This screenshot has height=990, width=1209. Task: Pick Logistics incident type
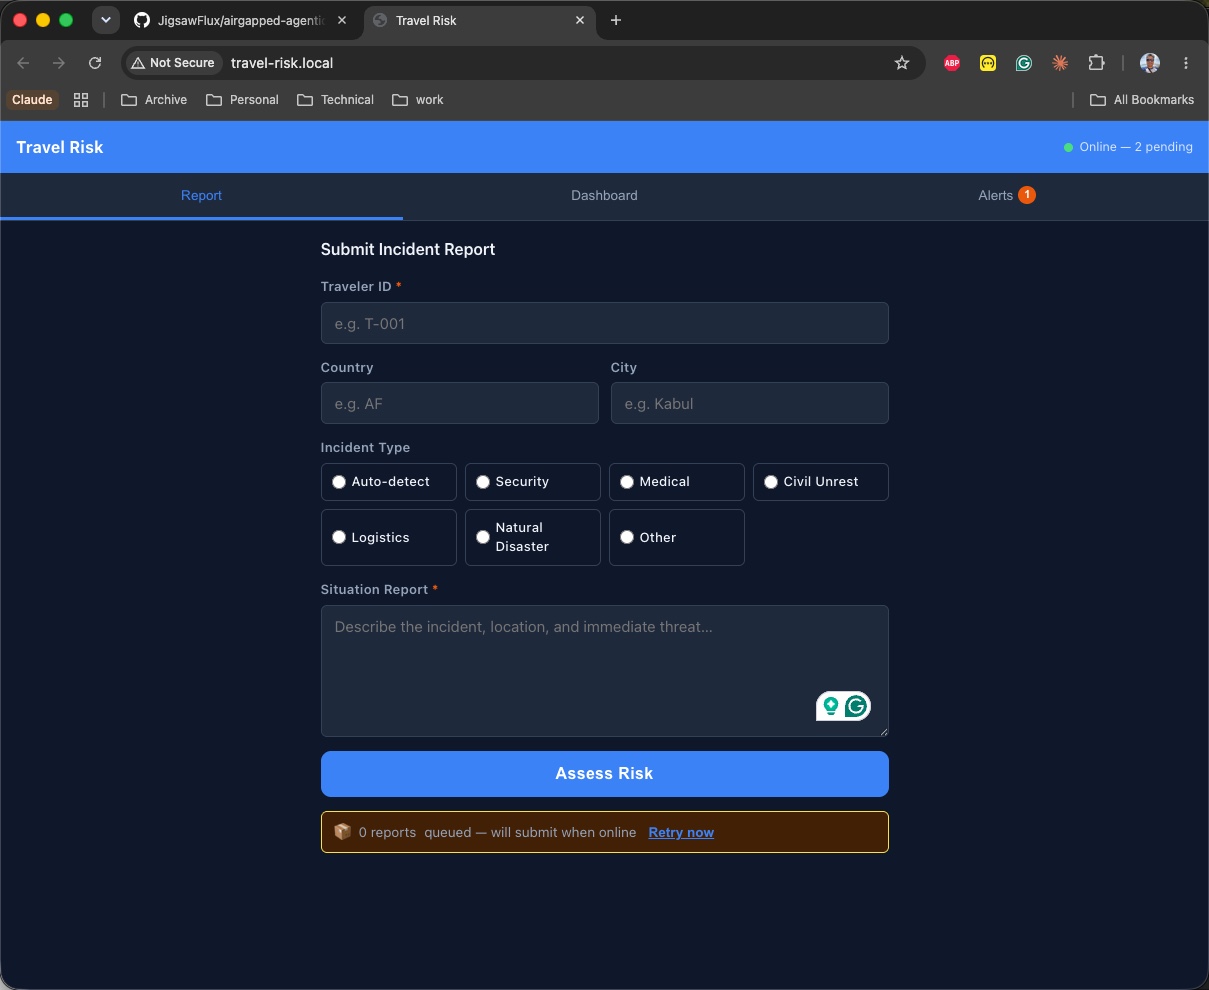pos(389,537)
